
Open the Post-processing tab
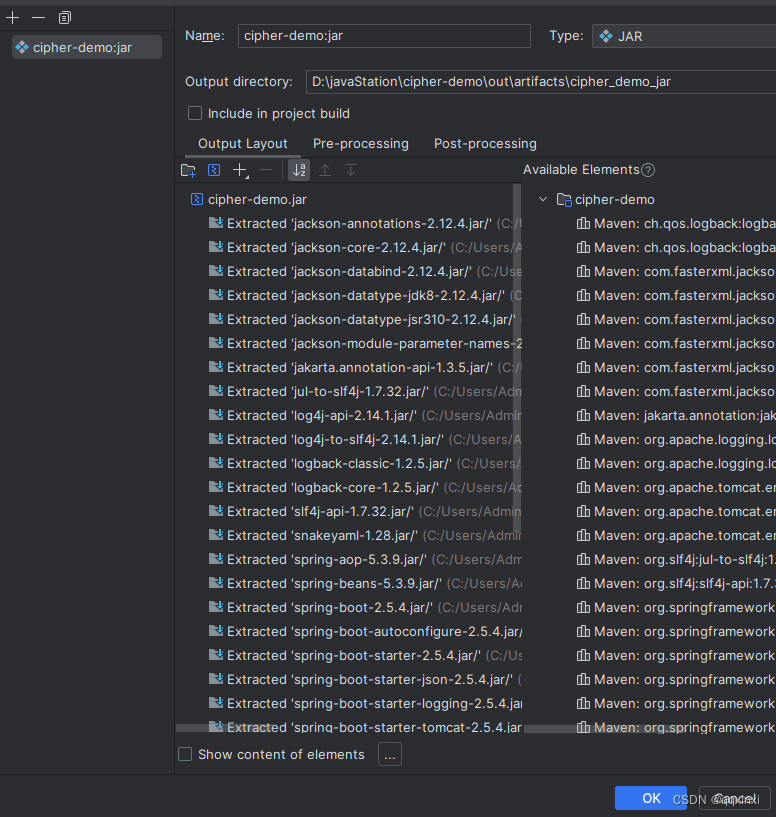(x=485, y=143)
